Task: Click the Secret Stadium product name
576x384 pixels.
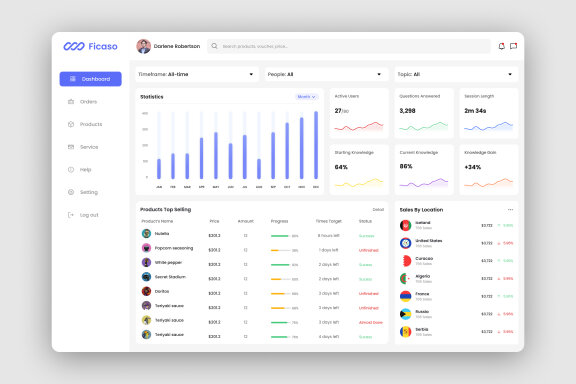Action: coord(170,277)
